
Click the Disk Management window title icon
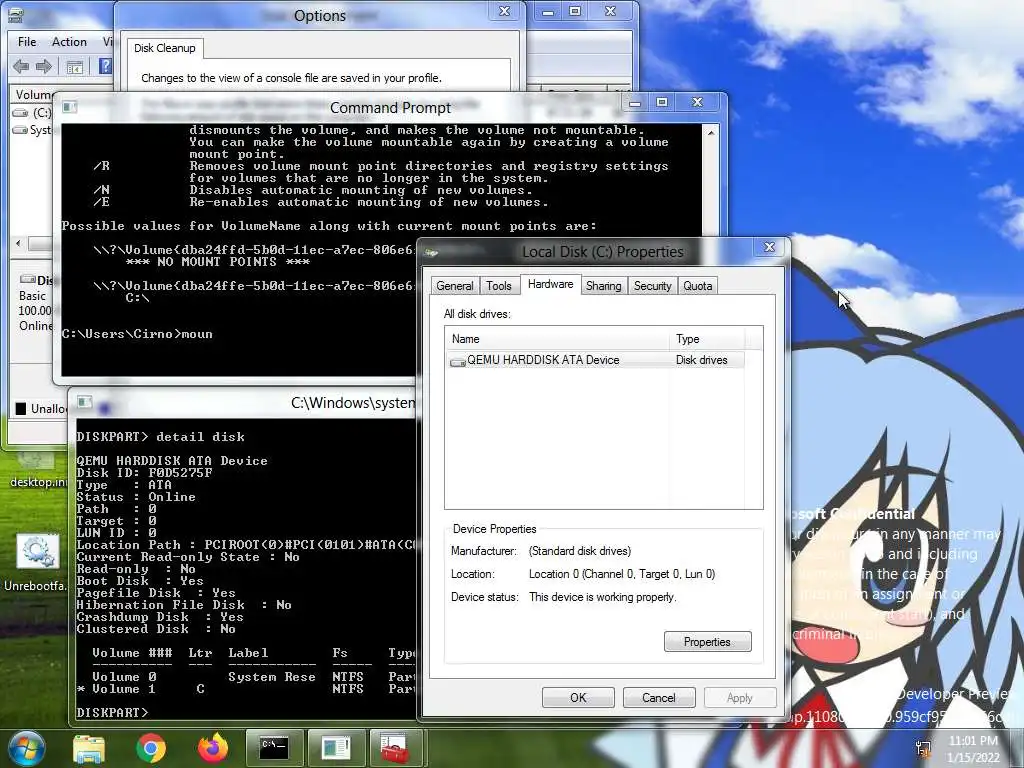[16, 14]
